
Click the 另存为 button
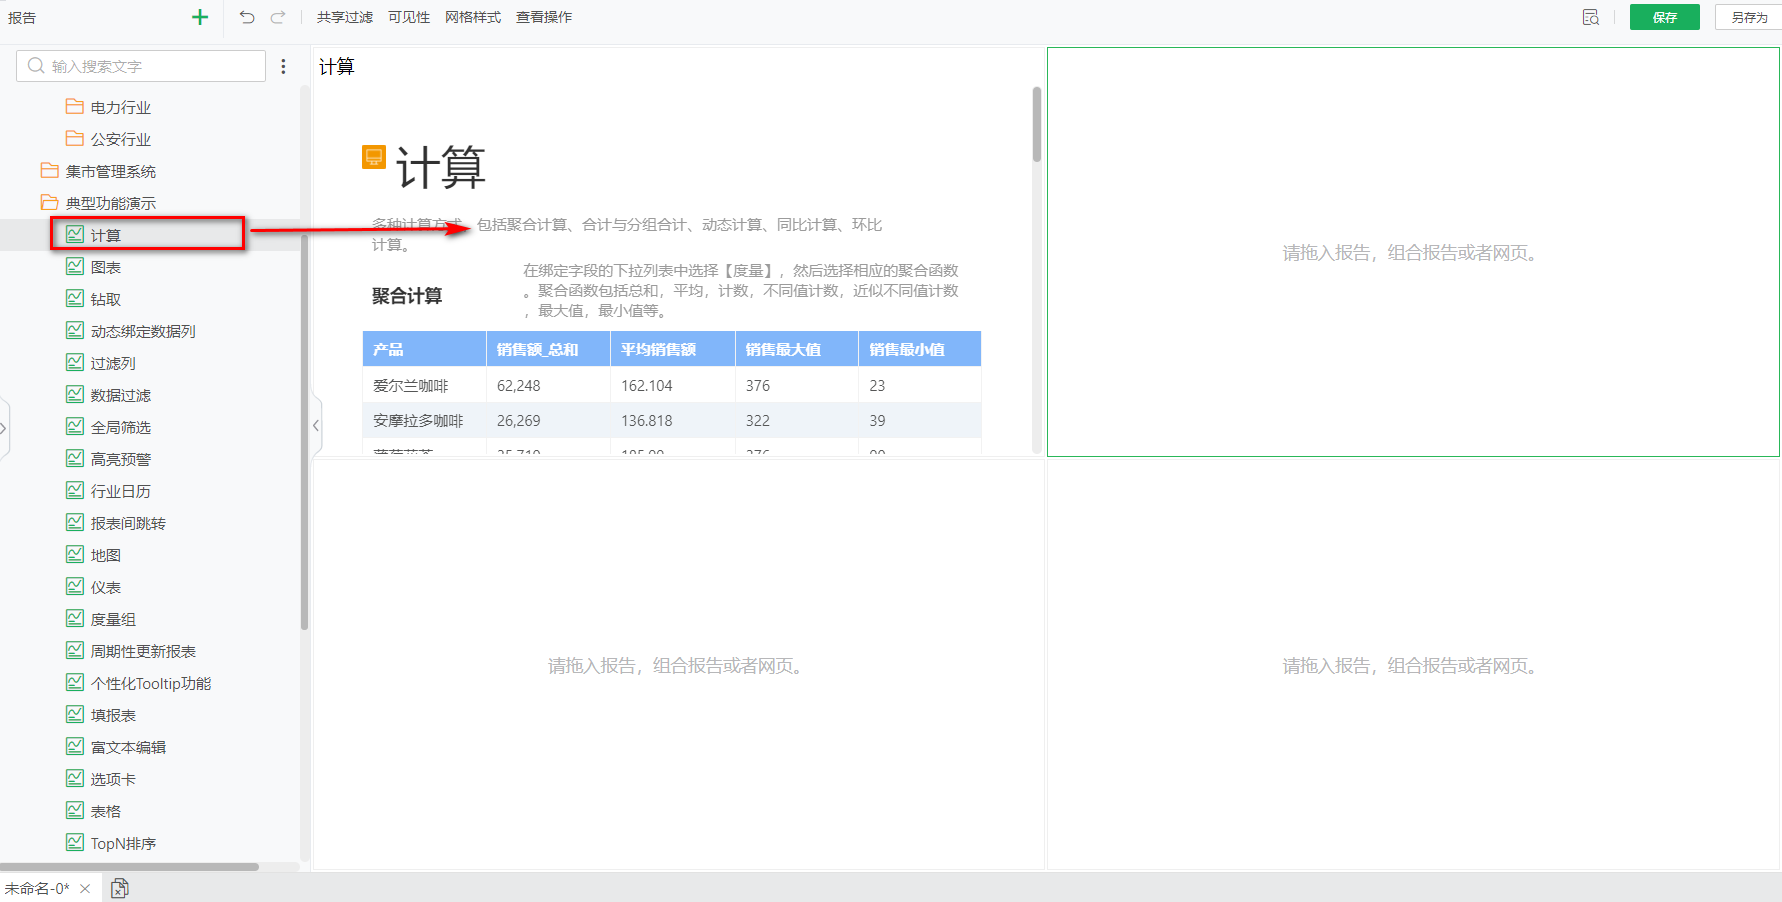[x=1748, y=17]
